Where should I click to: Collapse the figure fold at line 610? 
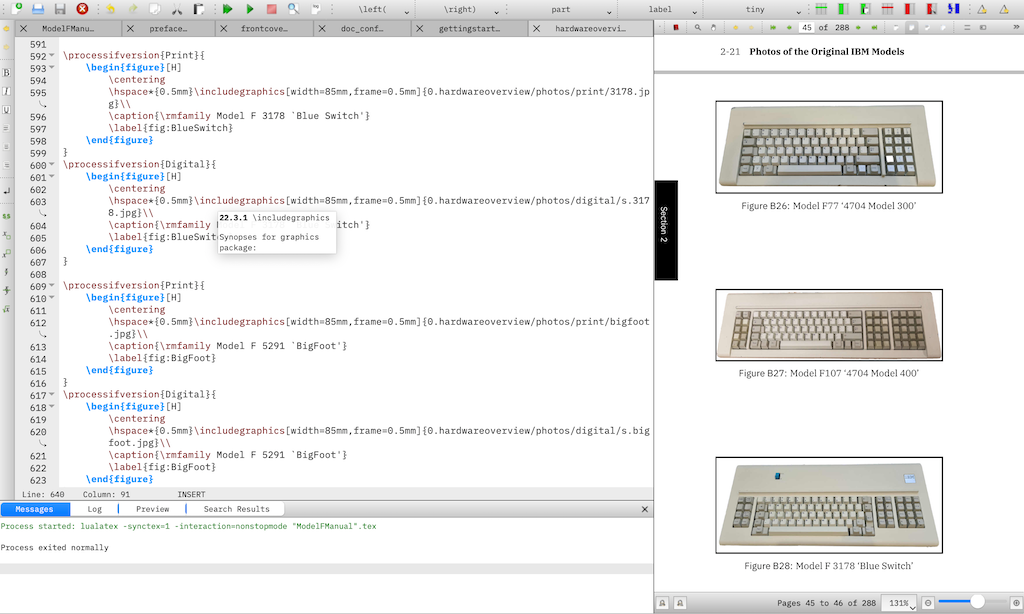click(x=52, y=298)
